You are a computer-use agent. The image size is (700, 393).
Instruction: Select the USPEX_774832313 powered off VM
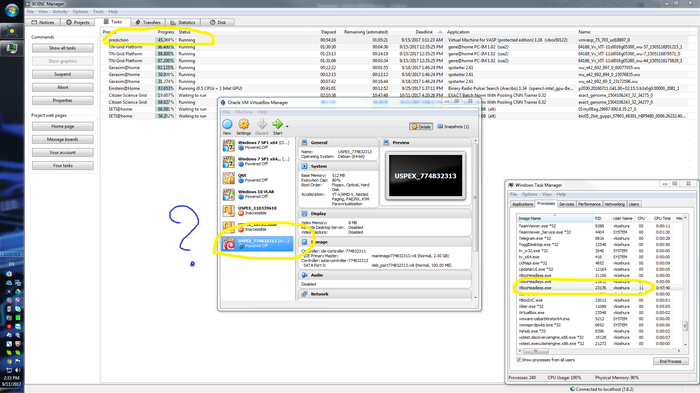point(258,243)
